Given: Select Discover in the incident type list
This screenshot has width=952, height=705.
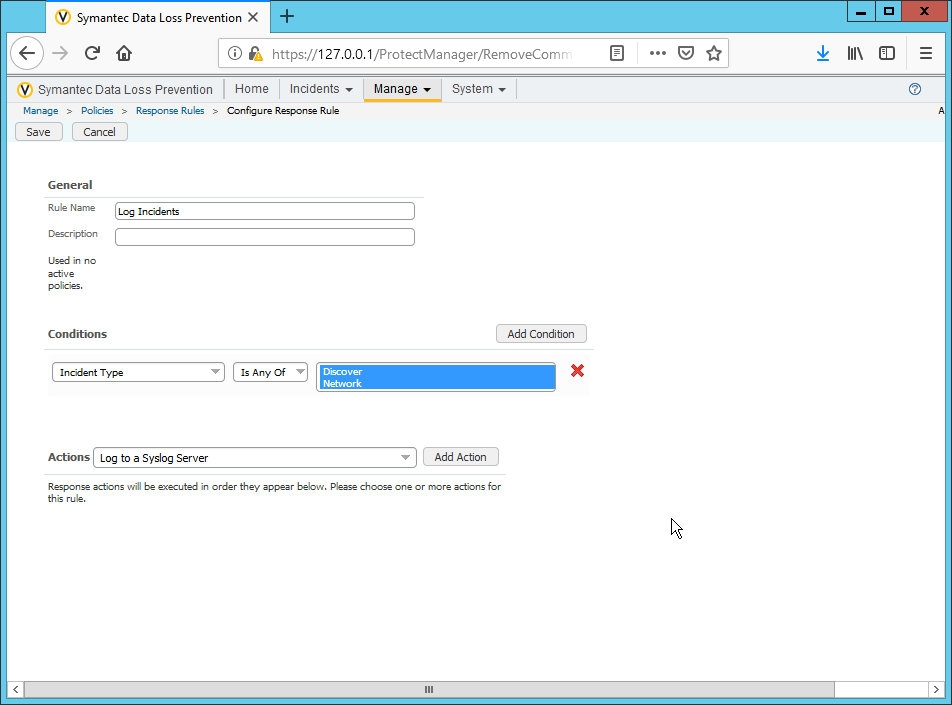Looking at the screenshot, I should point(436,371).
